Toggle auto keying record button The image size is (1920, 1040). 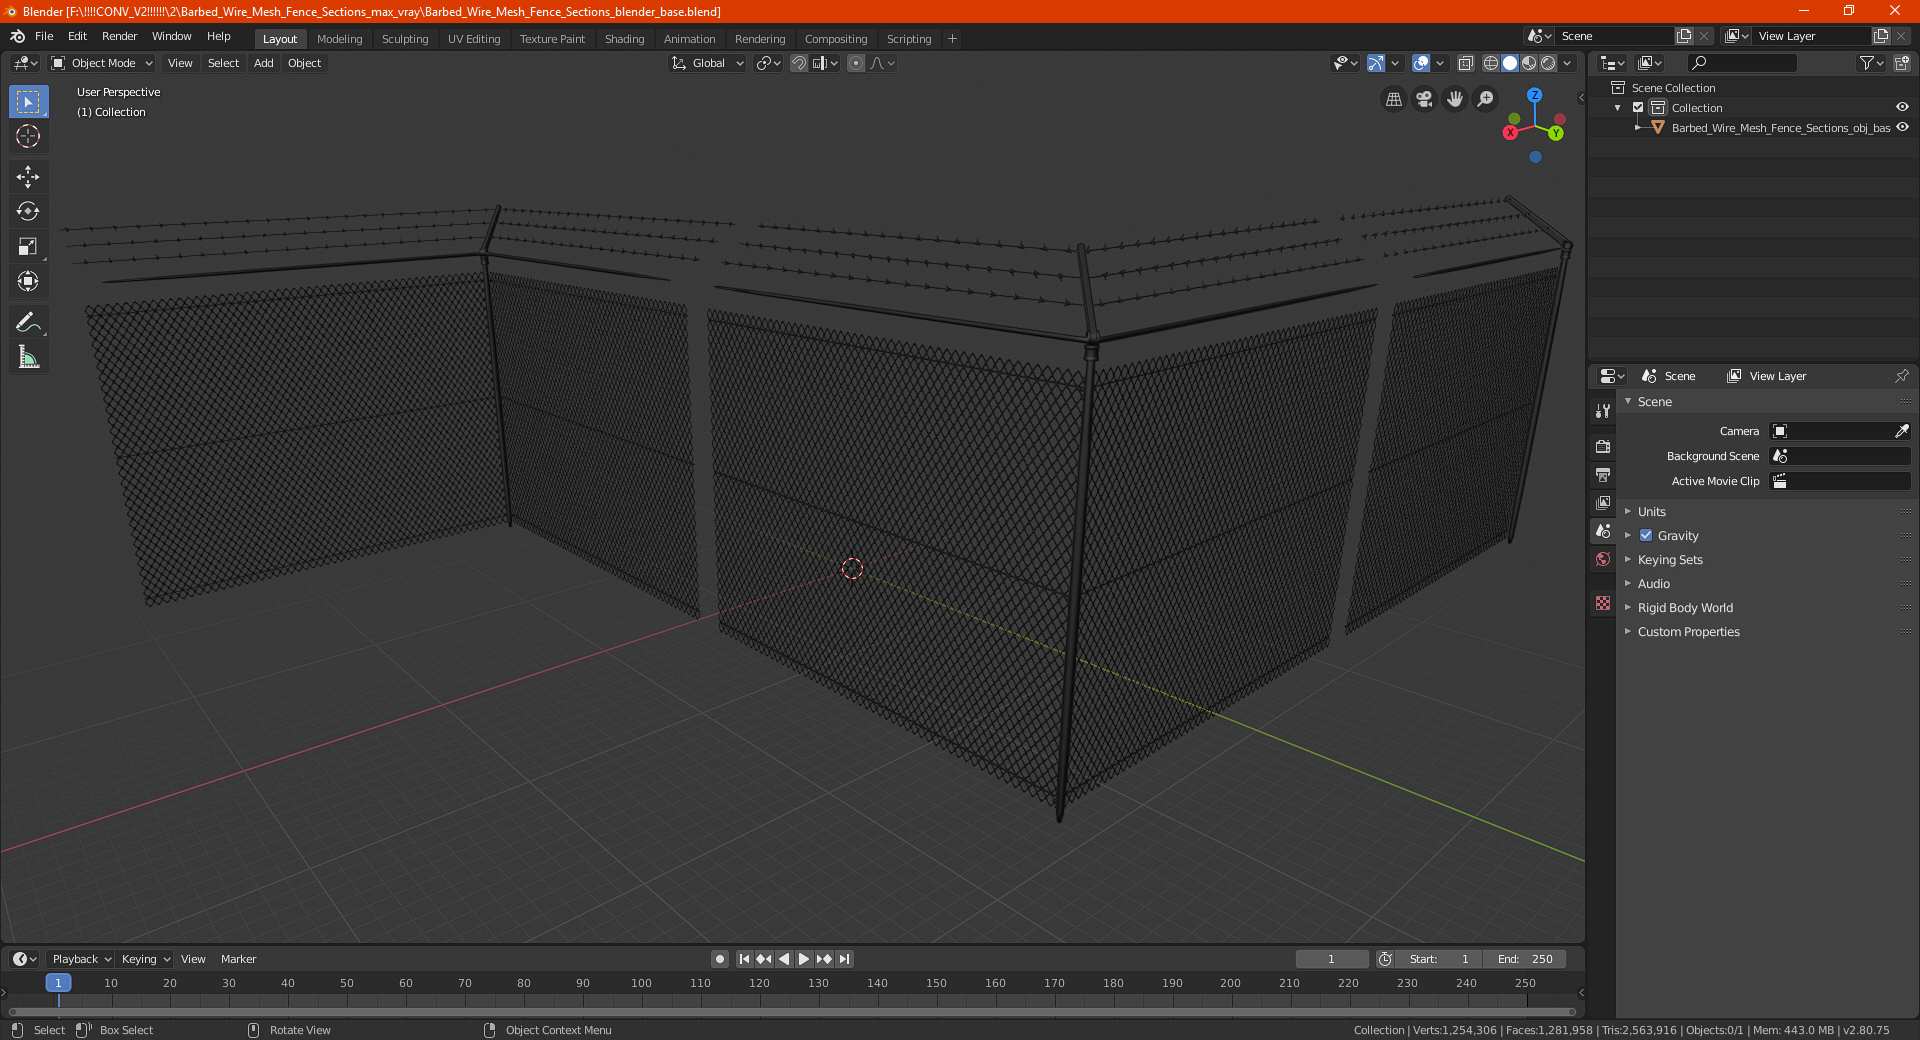tap(720, 959)
